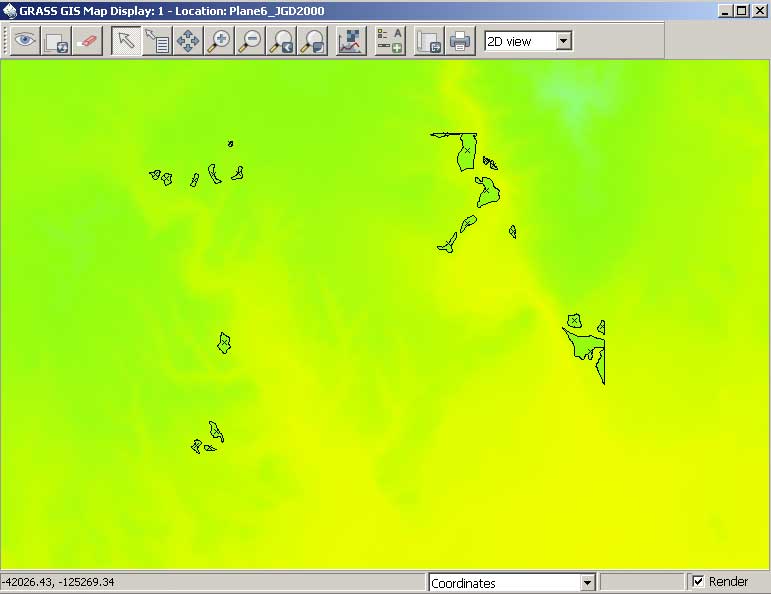This screenshot has width=771, height=594.
Task: Erase display with eraser icon
Action: click(87, 41)
